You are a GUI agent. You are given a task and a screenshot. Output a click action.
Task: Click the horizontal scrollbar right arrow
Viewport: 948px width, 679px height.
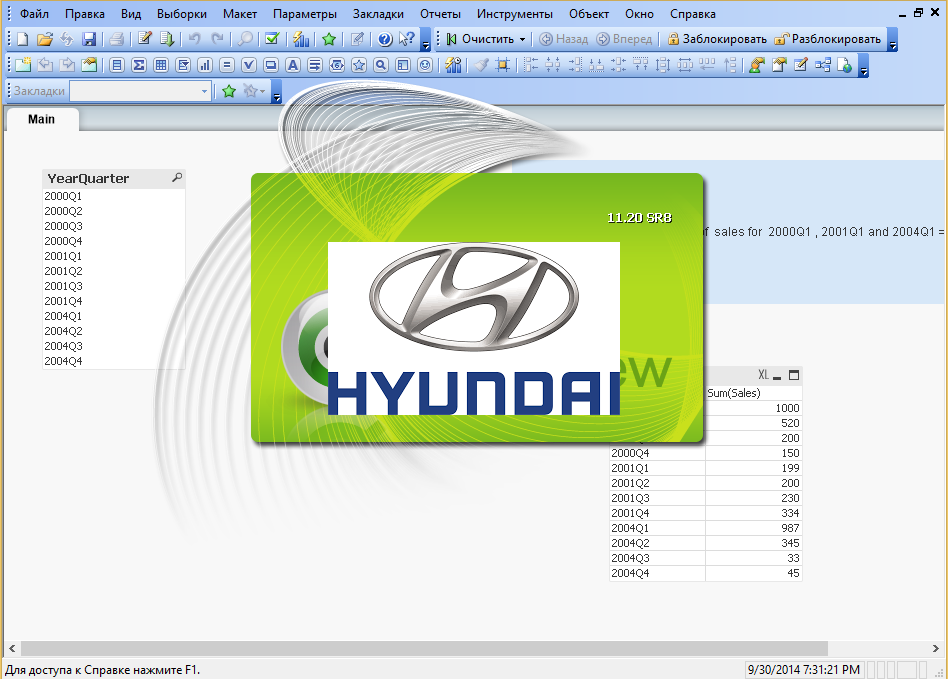[935, 648]
